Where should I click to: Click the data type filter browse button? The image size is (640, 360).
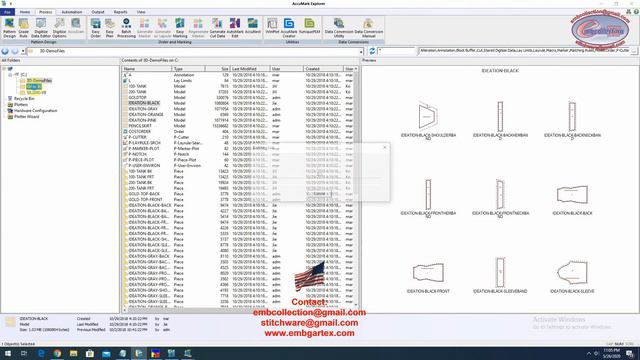pyautogui.click(x=634, y=51)
